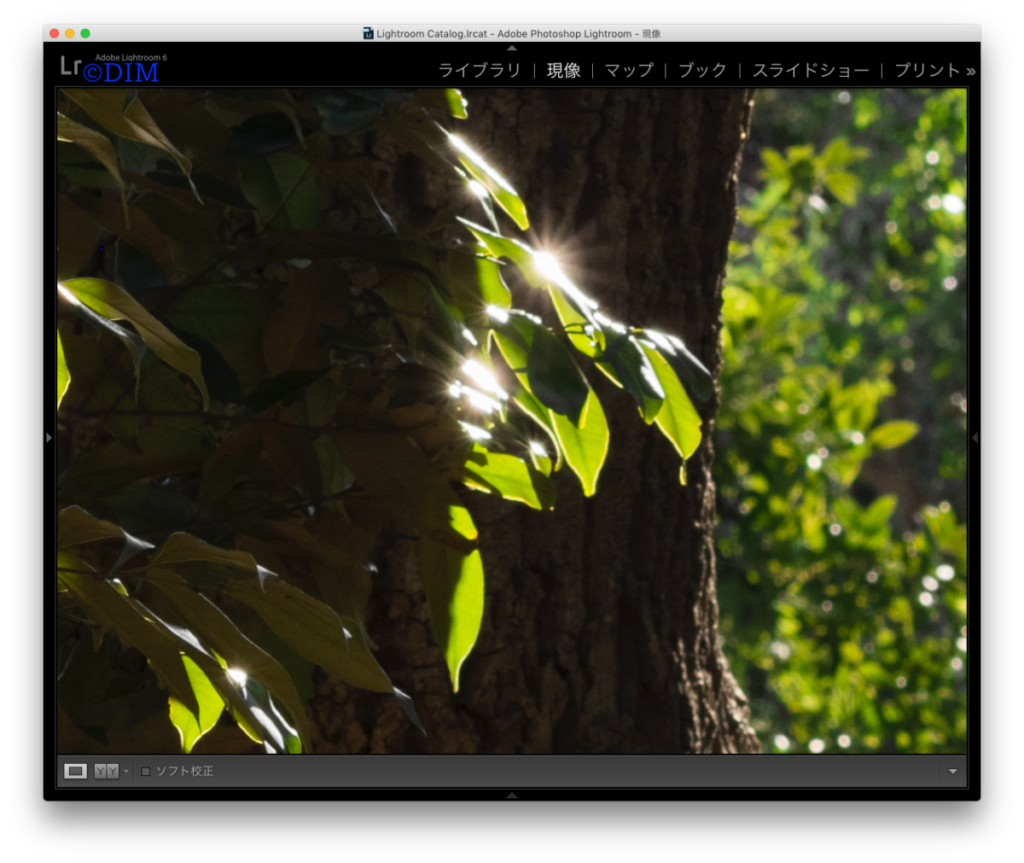Open the ブック module

702,70
